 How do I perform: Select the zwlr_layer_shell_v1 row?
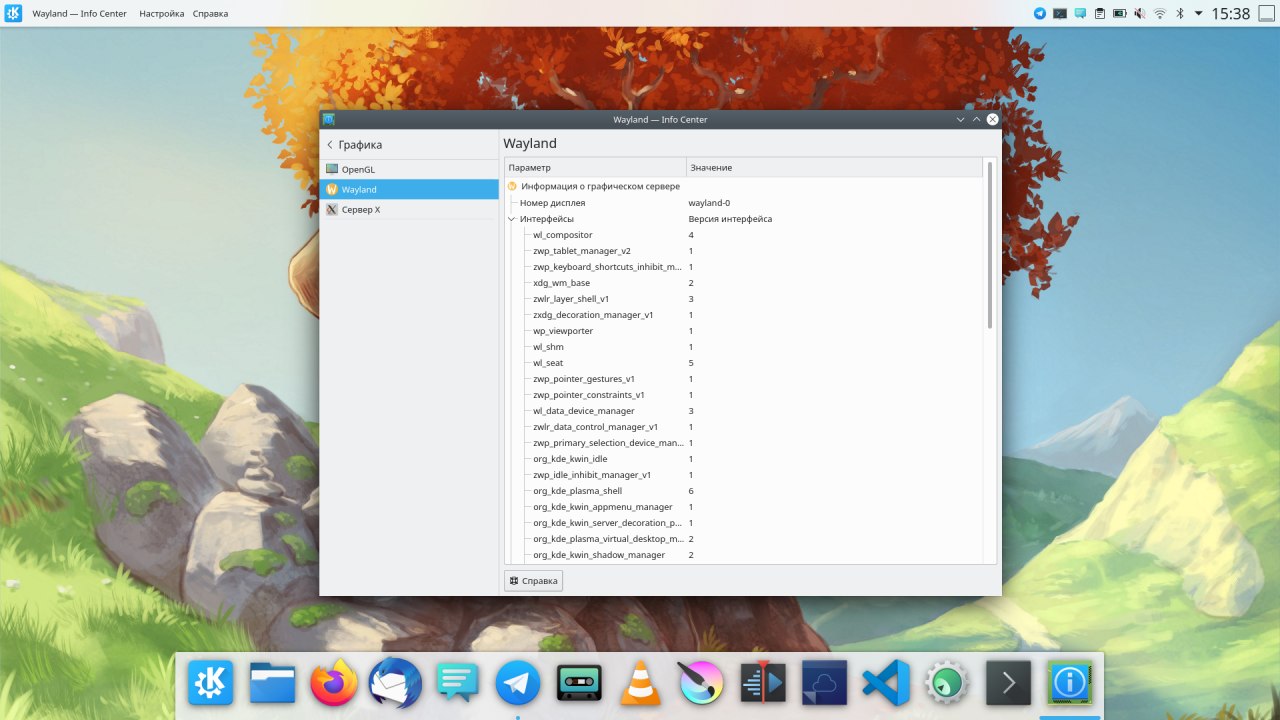pyautogui.click(x=744, y=299)
